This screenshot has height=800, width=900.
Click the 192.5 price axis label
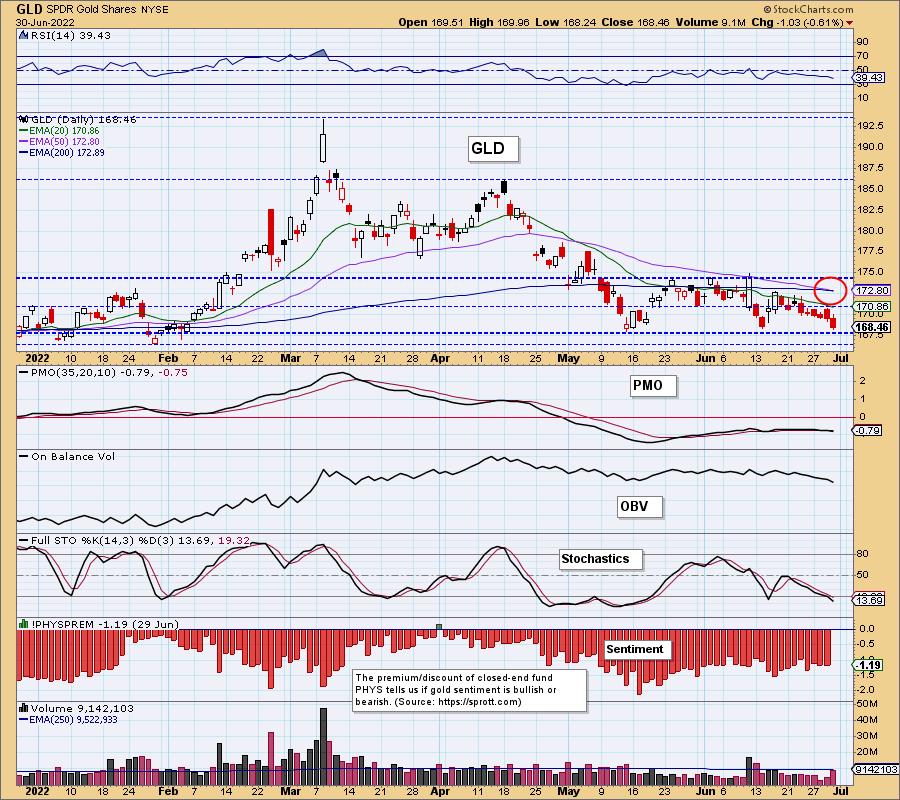pos(871,126)
